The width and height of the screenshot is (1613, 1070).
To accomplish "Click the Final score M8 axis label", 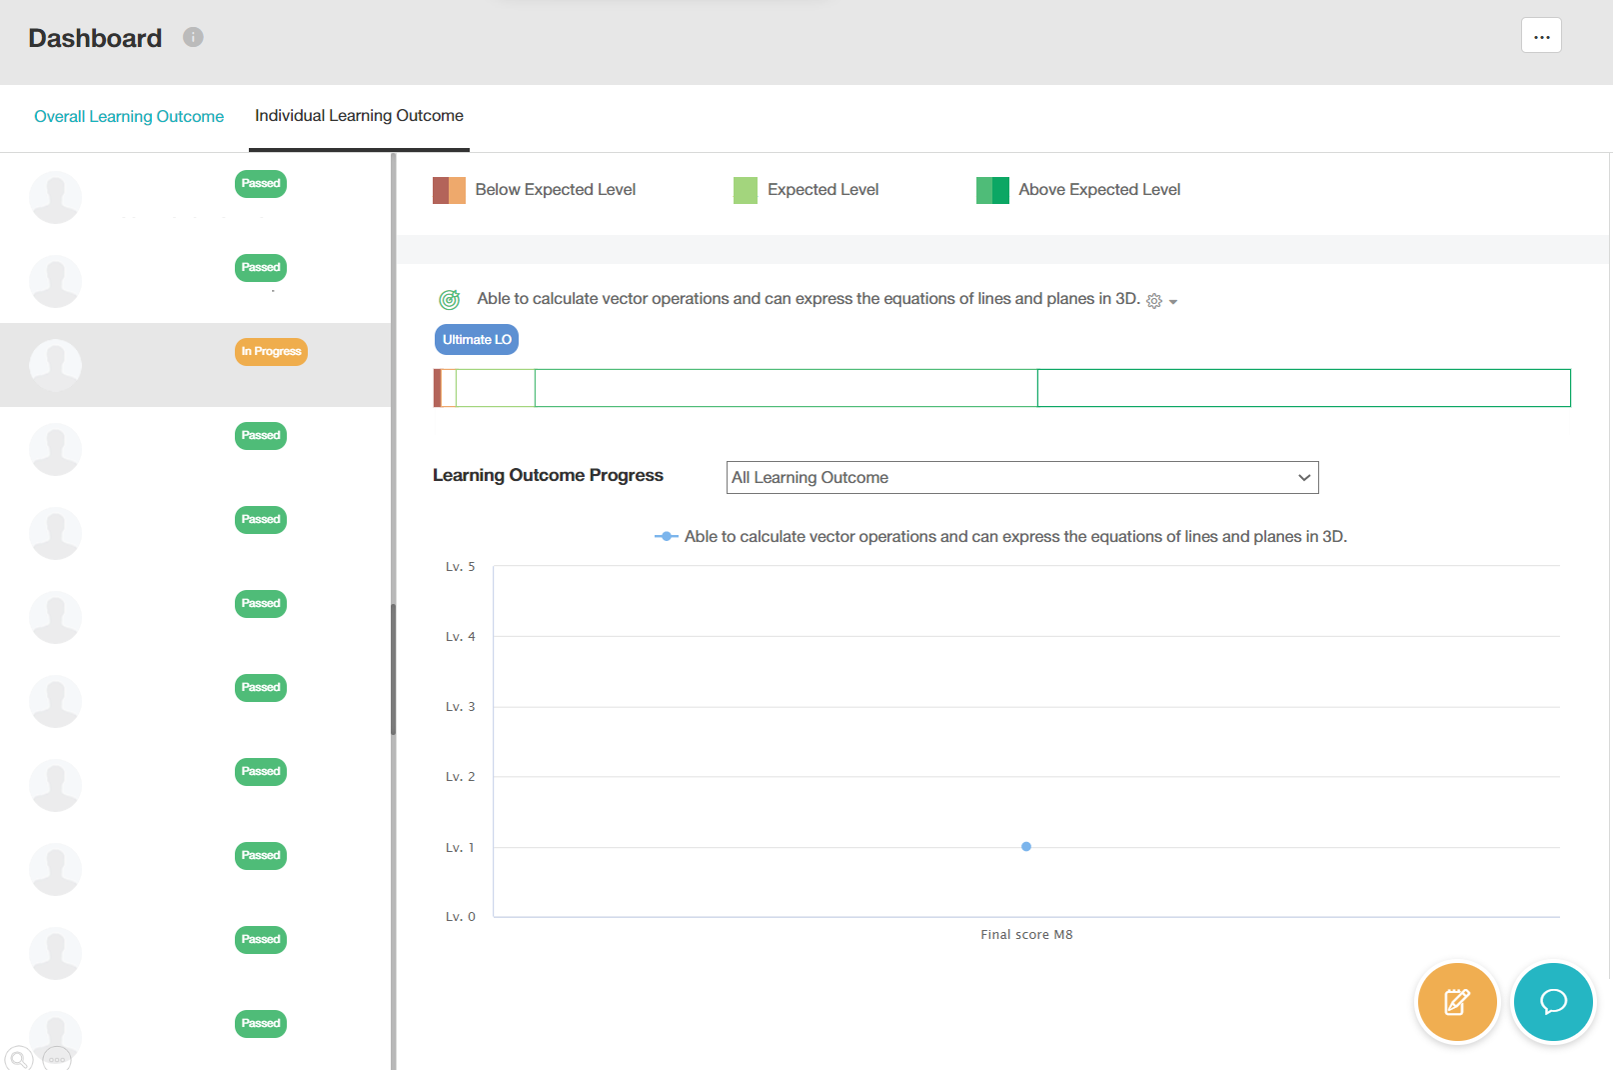I will point(1026,935).
